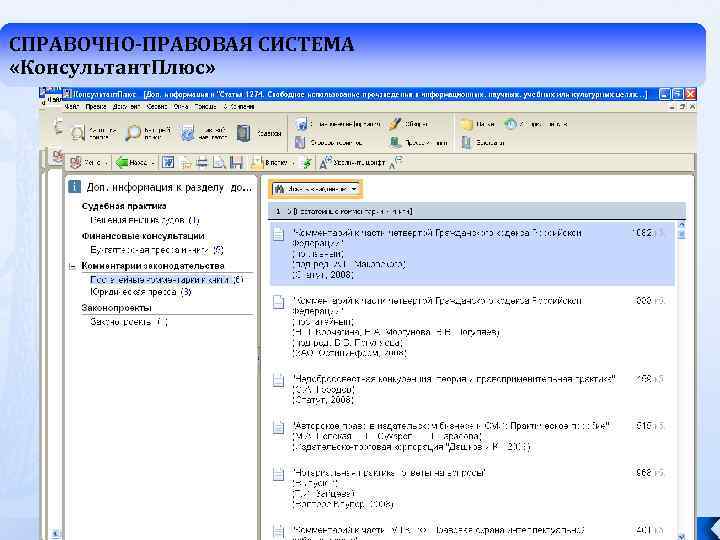720x540 pixels.
Task: Click Финансовые консультации heading
Action: point(143,236)
